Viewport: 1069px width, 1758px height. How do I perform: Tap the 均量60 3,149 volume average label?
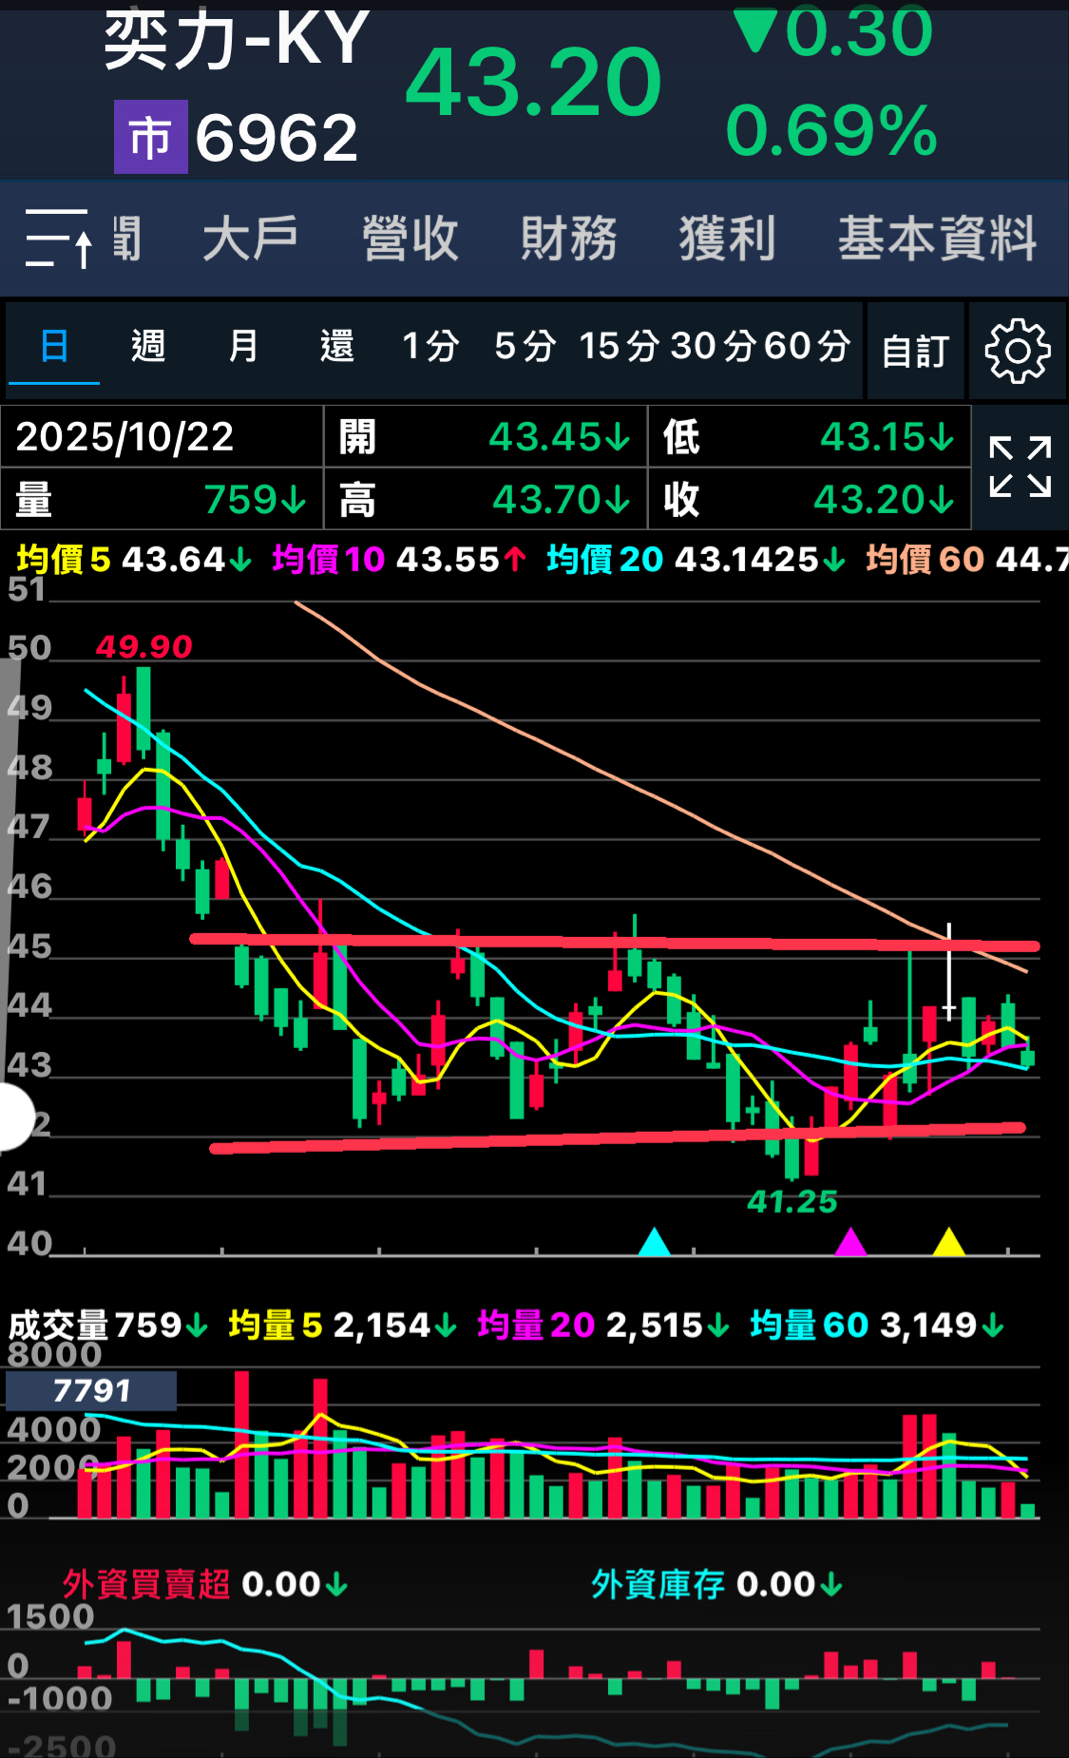[x=877, y=1325]
